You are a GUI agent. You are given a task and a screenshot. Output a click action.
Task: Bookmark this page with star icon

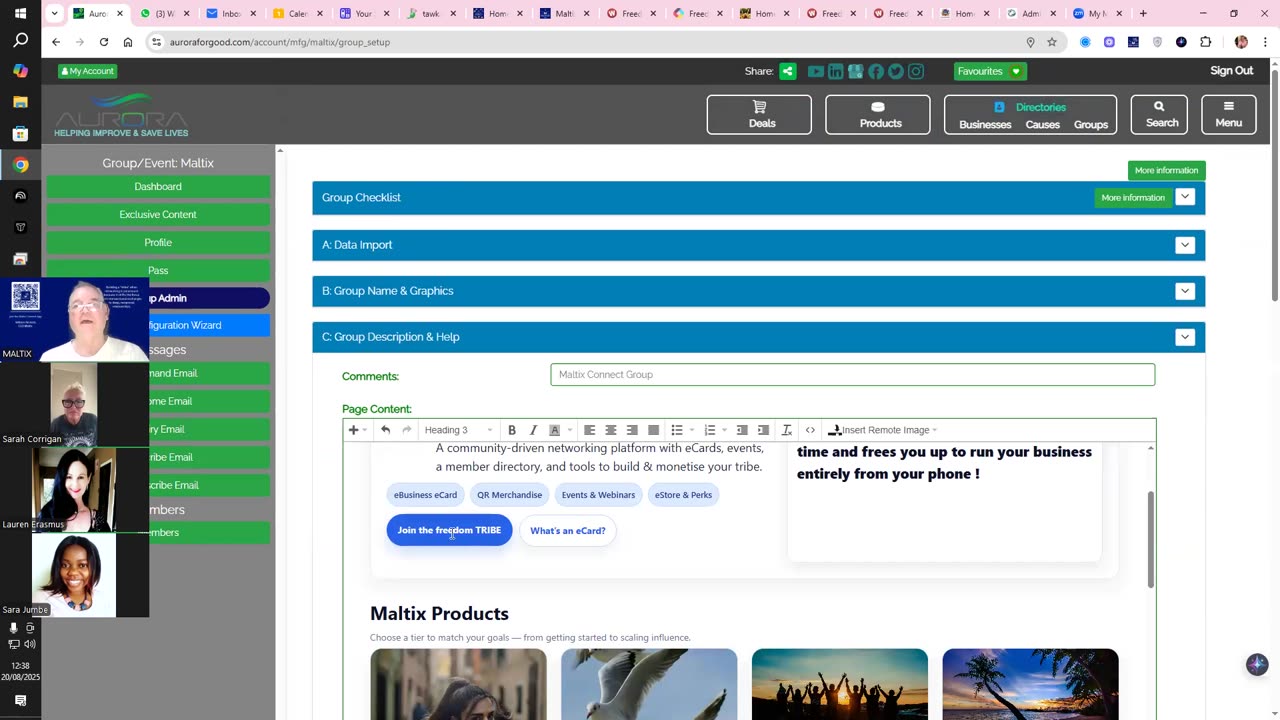(x=1052, y=42)
